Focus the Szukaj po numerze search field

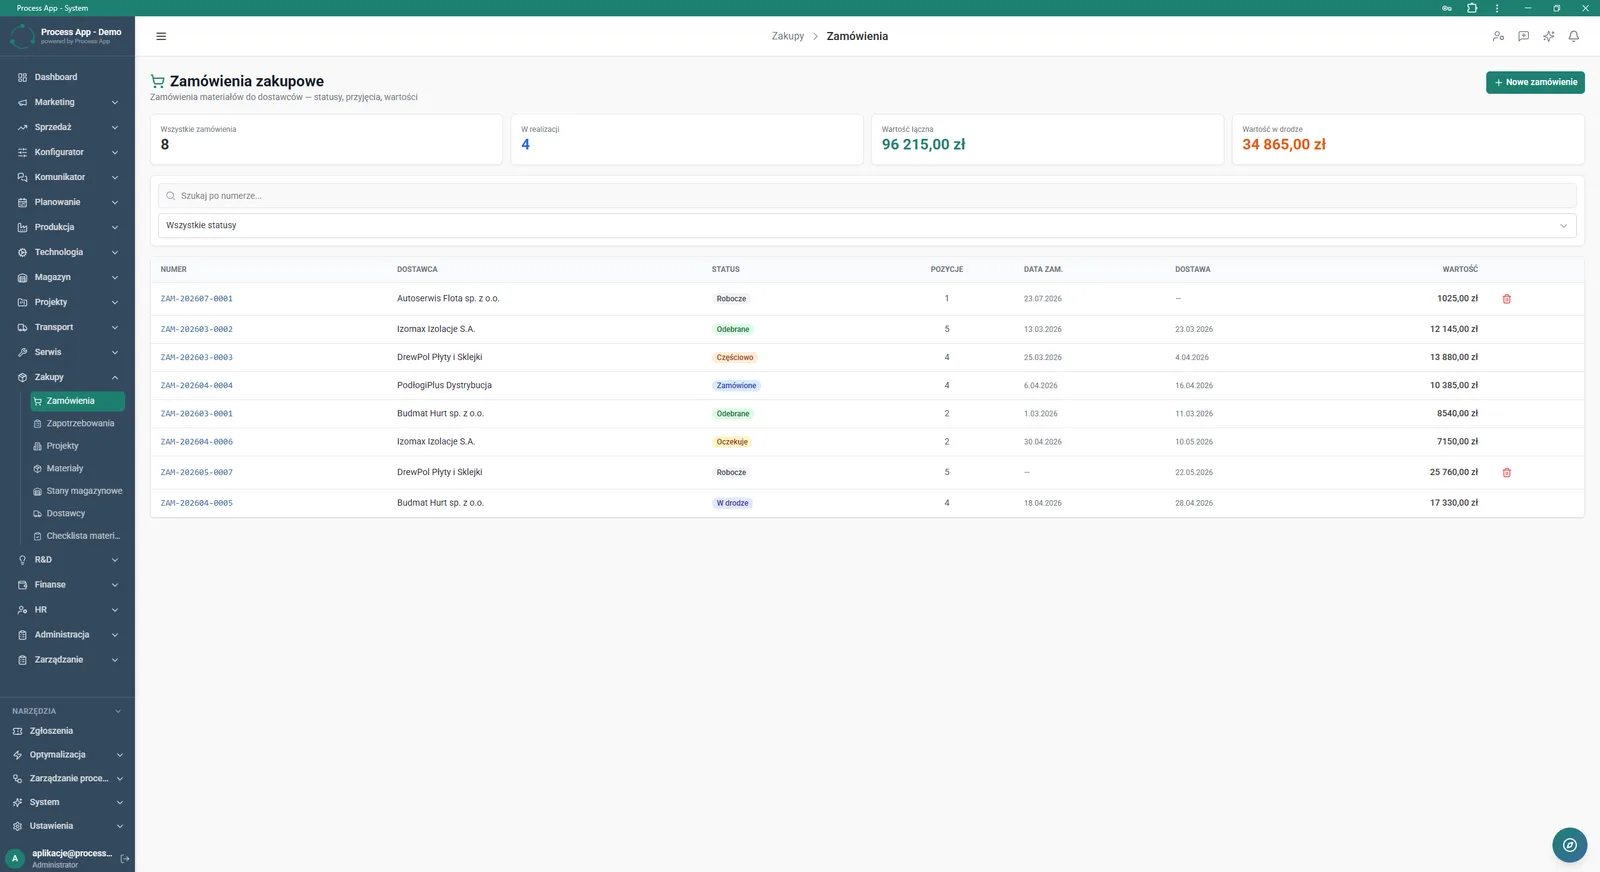tap(867, 196)
